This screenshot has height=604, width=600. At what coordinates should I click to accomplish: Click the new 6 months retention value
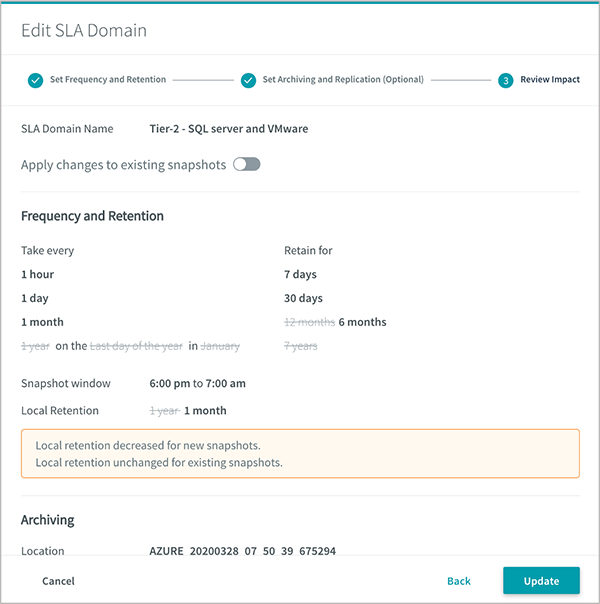pos(362,322)
